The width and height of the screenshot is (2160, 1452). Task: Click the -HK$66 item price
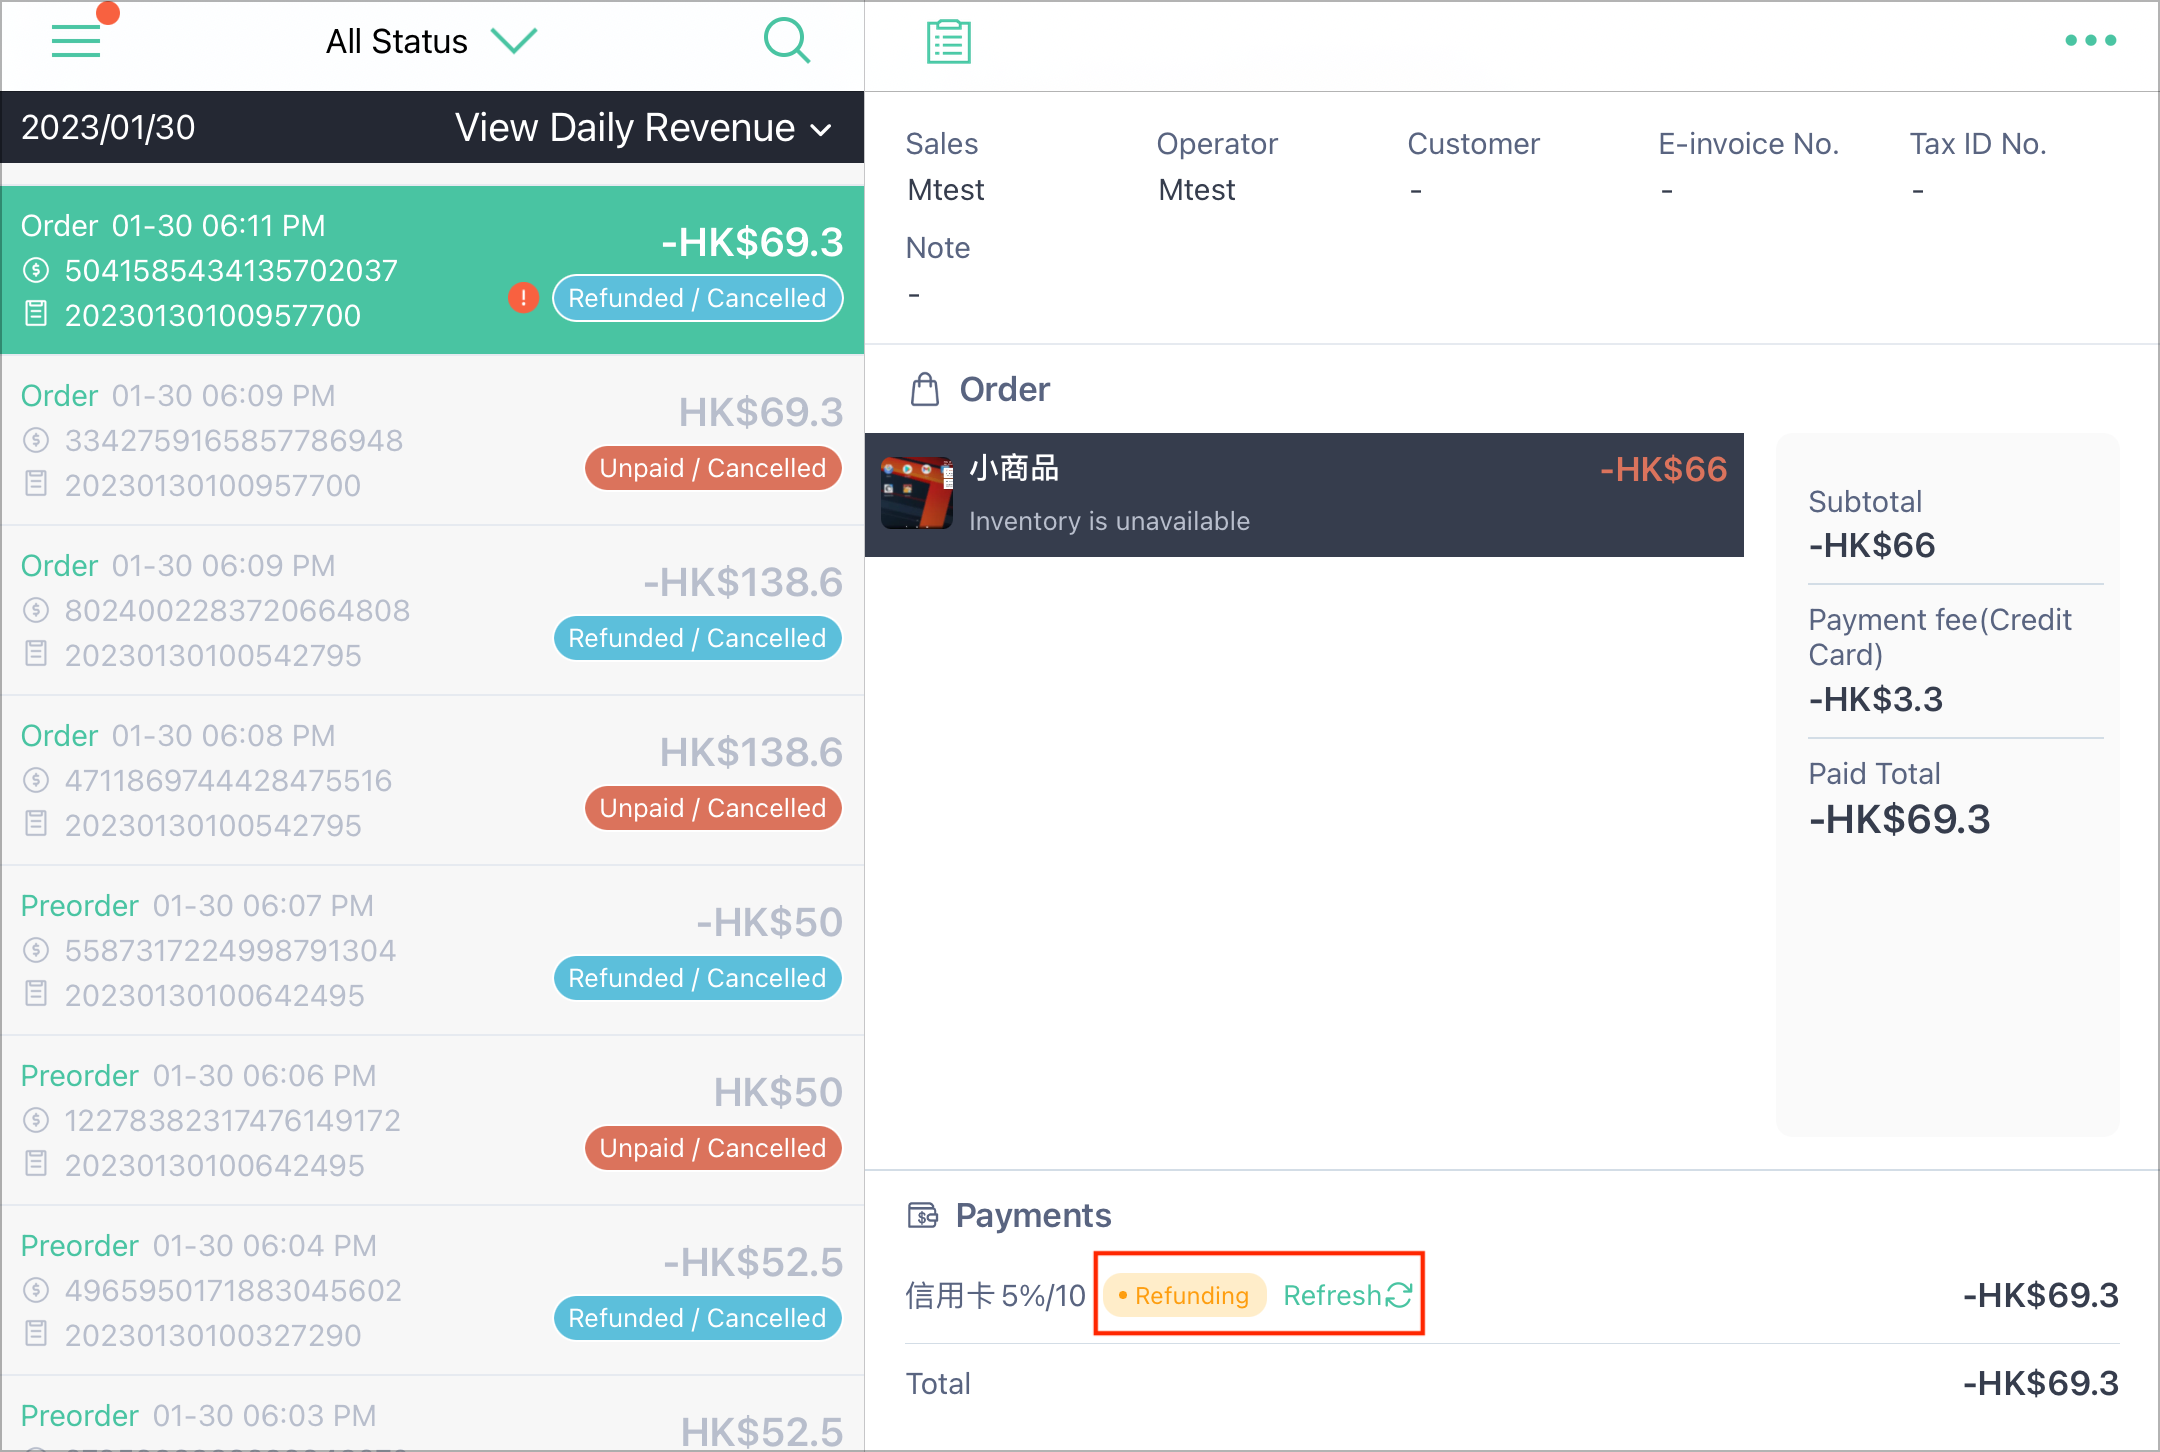click(1663, 469)
